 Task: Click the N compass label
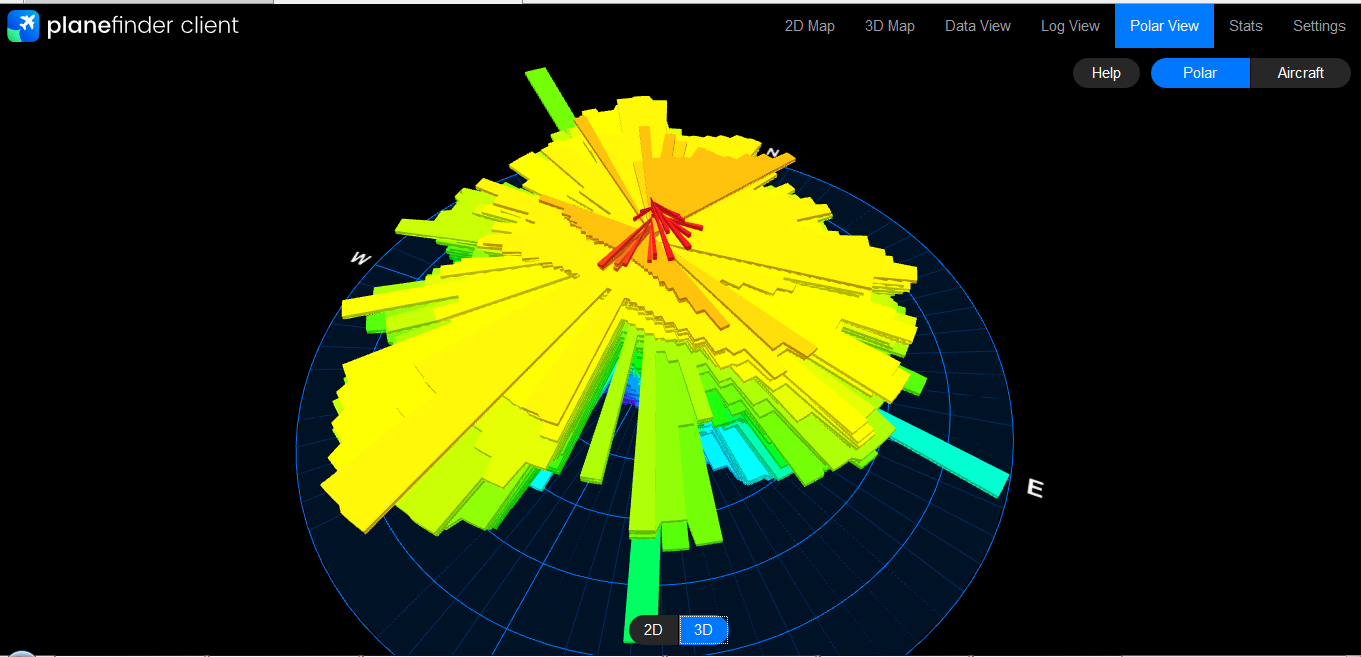(x=772, y=152)
